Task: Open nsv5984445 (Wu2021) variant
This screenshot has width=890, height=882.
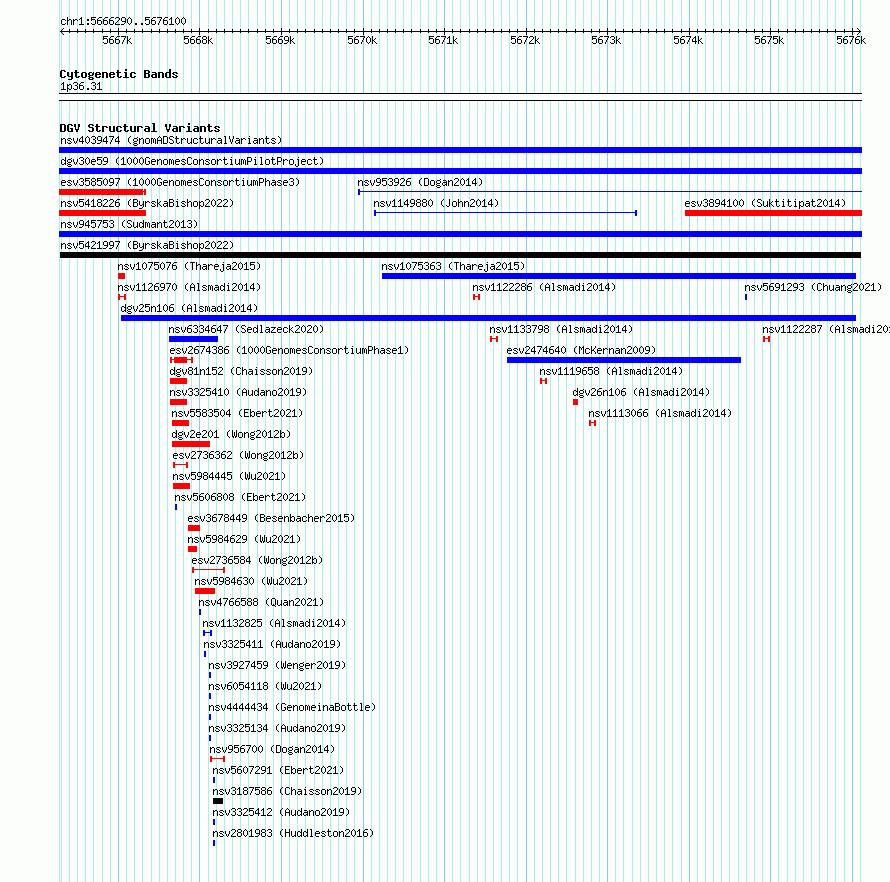Action: [229, 476]
